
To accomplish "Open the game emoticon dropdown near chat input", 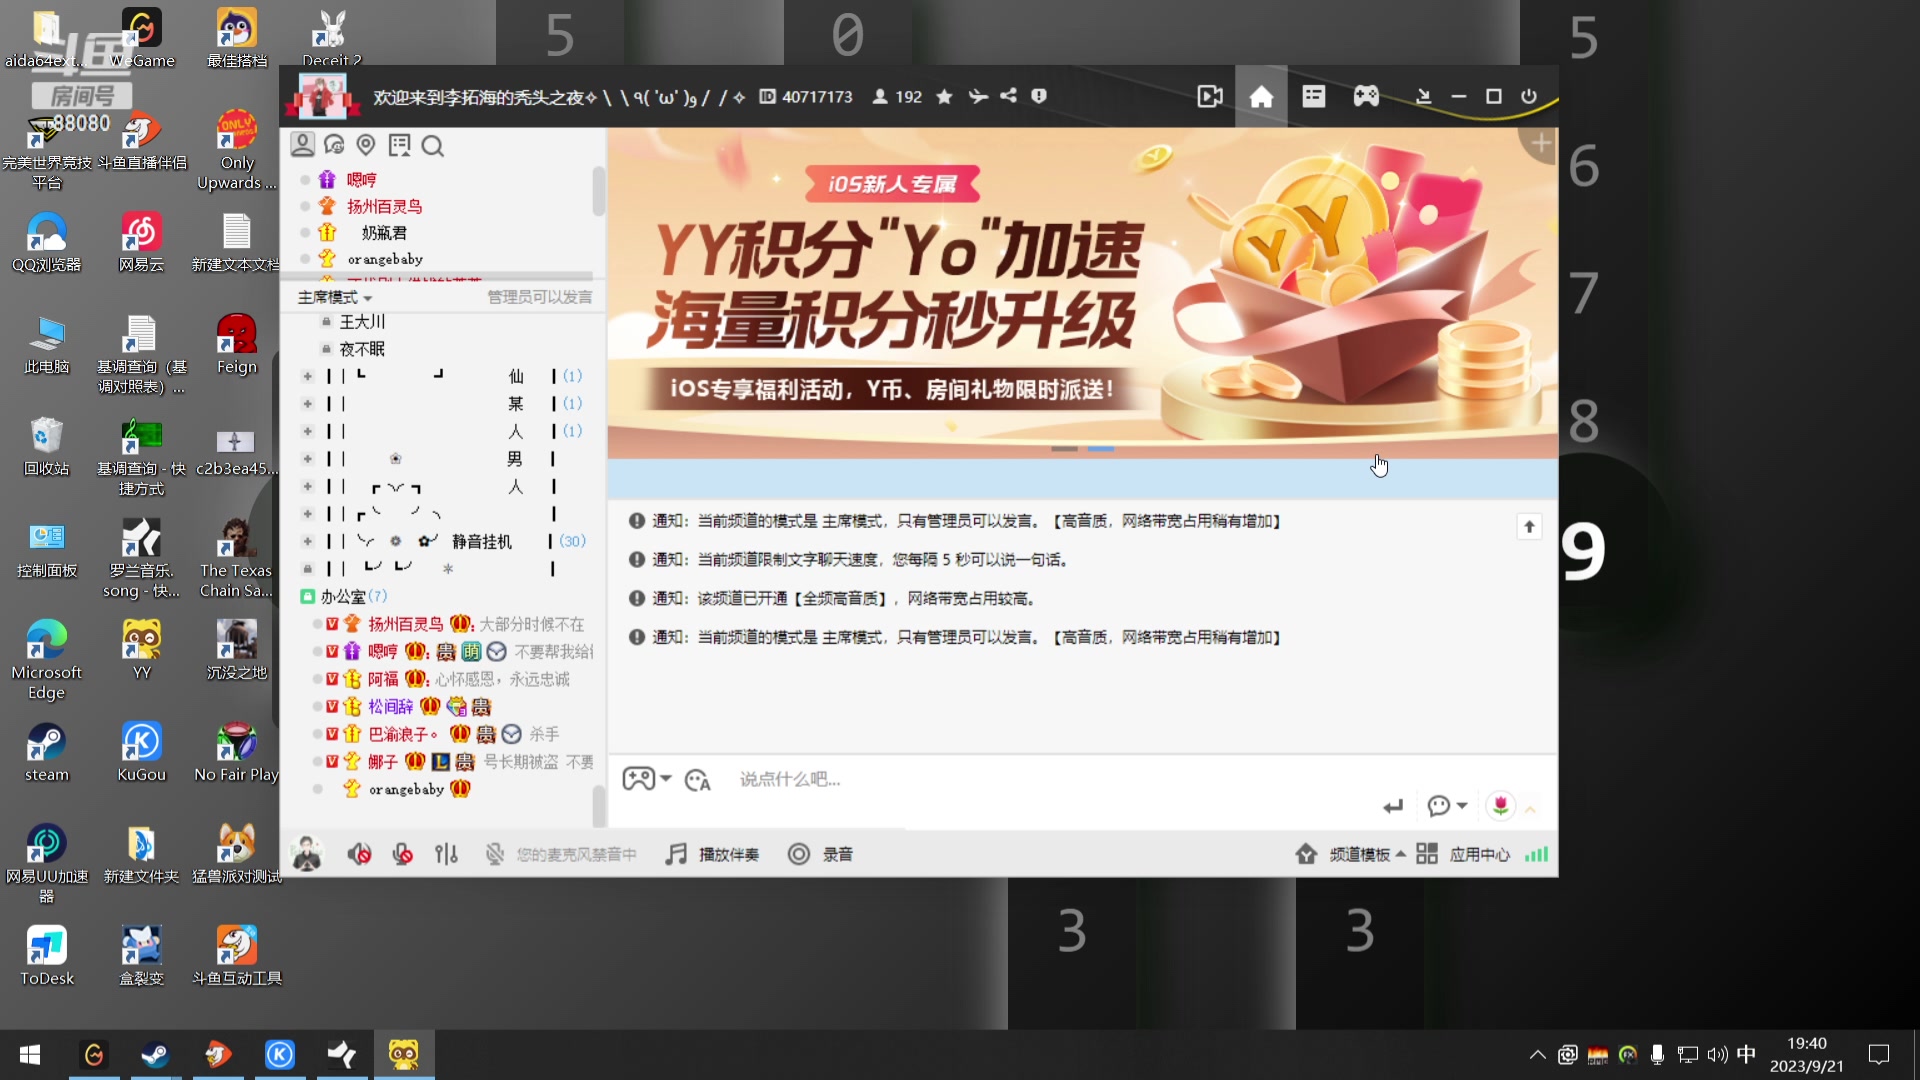I will 647,778.
